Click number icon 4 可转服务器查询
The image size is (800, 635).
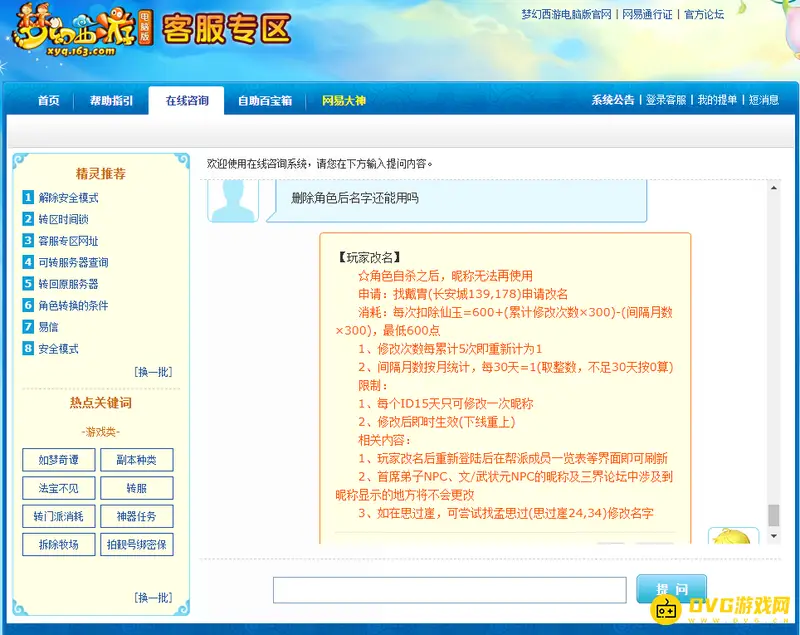(28, 262)
